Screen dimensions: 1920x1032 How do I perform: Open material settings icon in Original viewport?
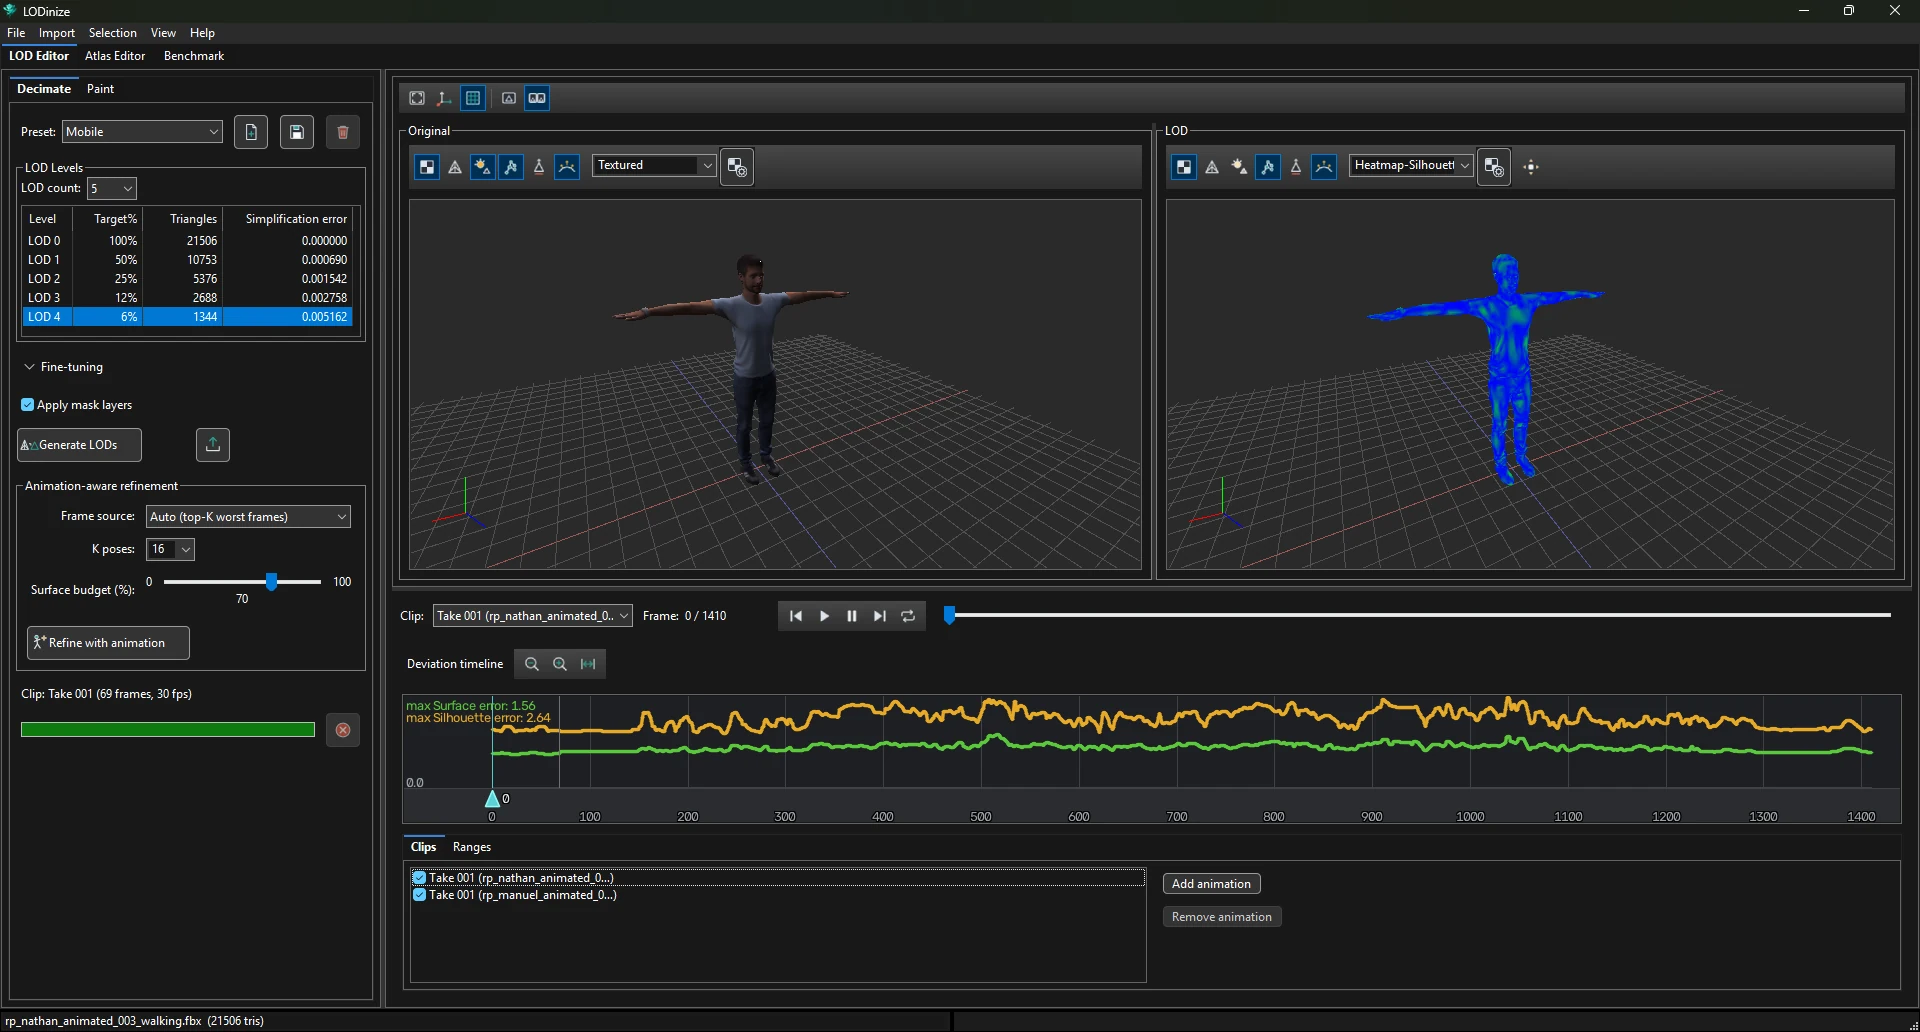pyautogui.click(x=737, y=167)
